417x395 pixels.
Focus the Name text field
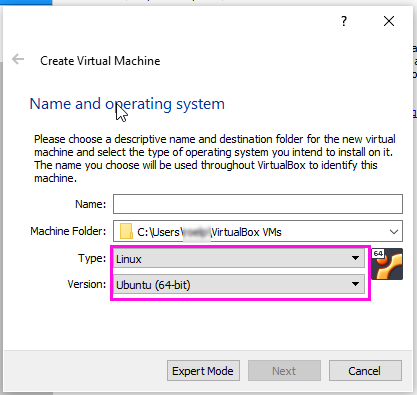click(258, 204)
